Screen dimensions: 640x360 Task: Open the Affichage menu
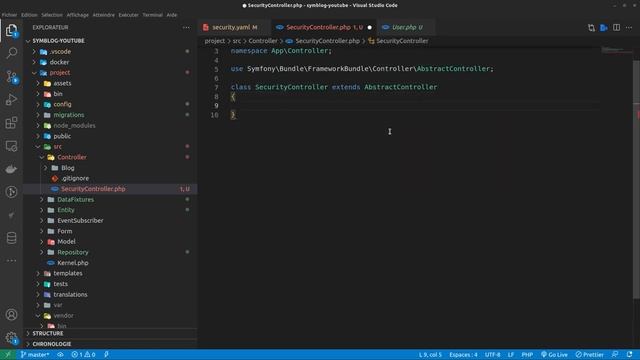tap(78, 15)
